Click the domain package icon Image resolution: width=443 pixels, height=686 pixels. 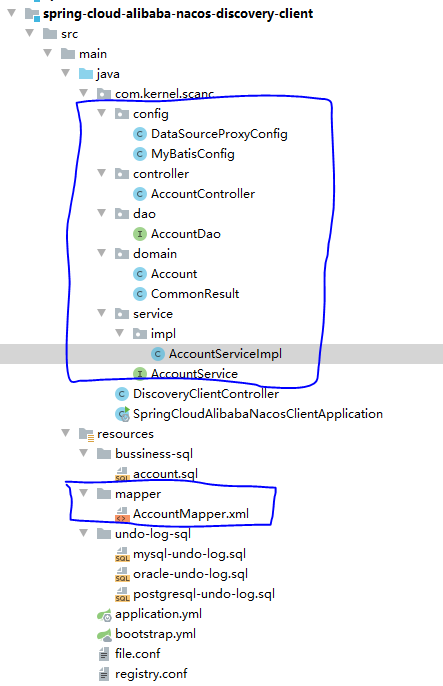tap(122, 254)
